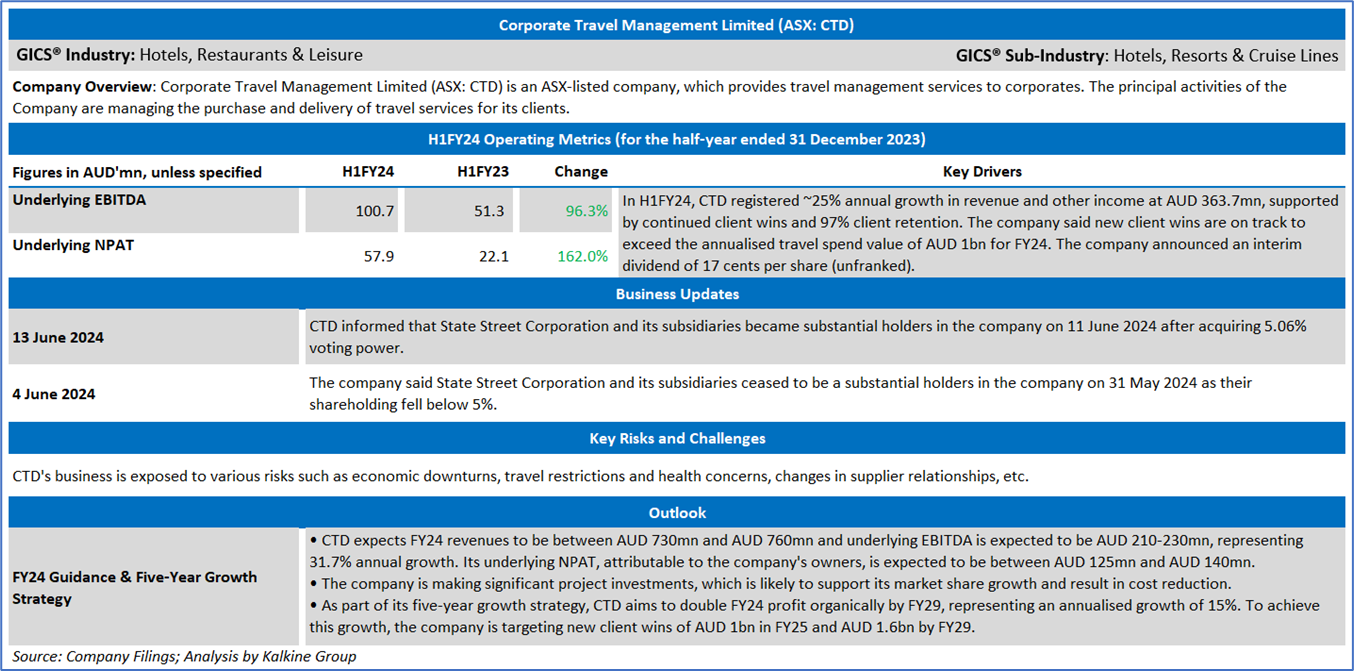The width and height of the screenshot is (1354, 671).
Task: Select 'GICS® Industry: Hotels, Restaurants & Leisure' text
Action: [190, 55]
